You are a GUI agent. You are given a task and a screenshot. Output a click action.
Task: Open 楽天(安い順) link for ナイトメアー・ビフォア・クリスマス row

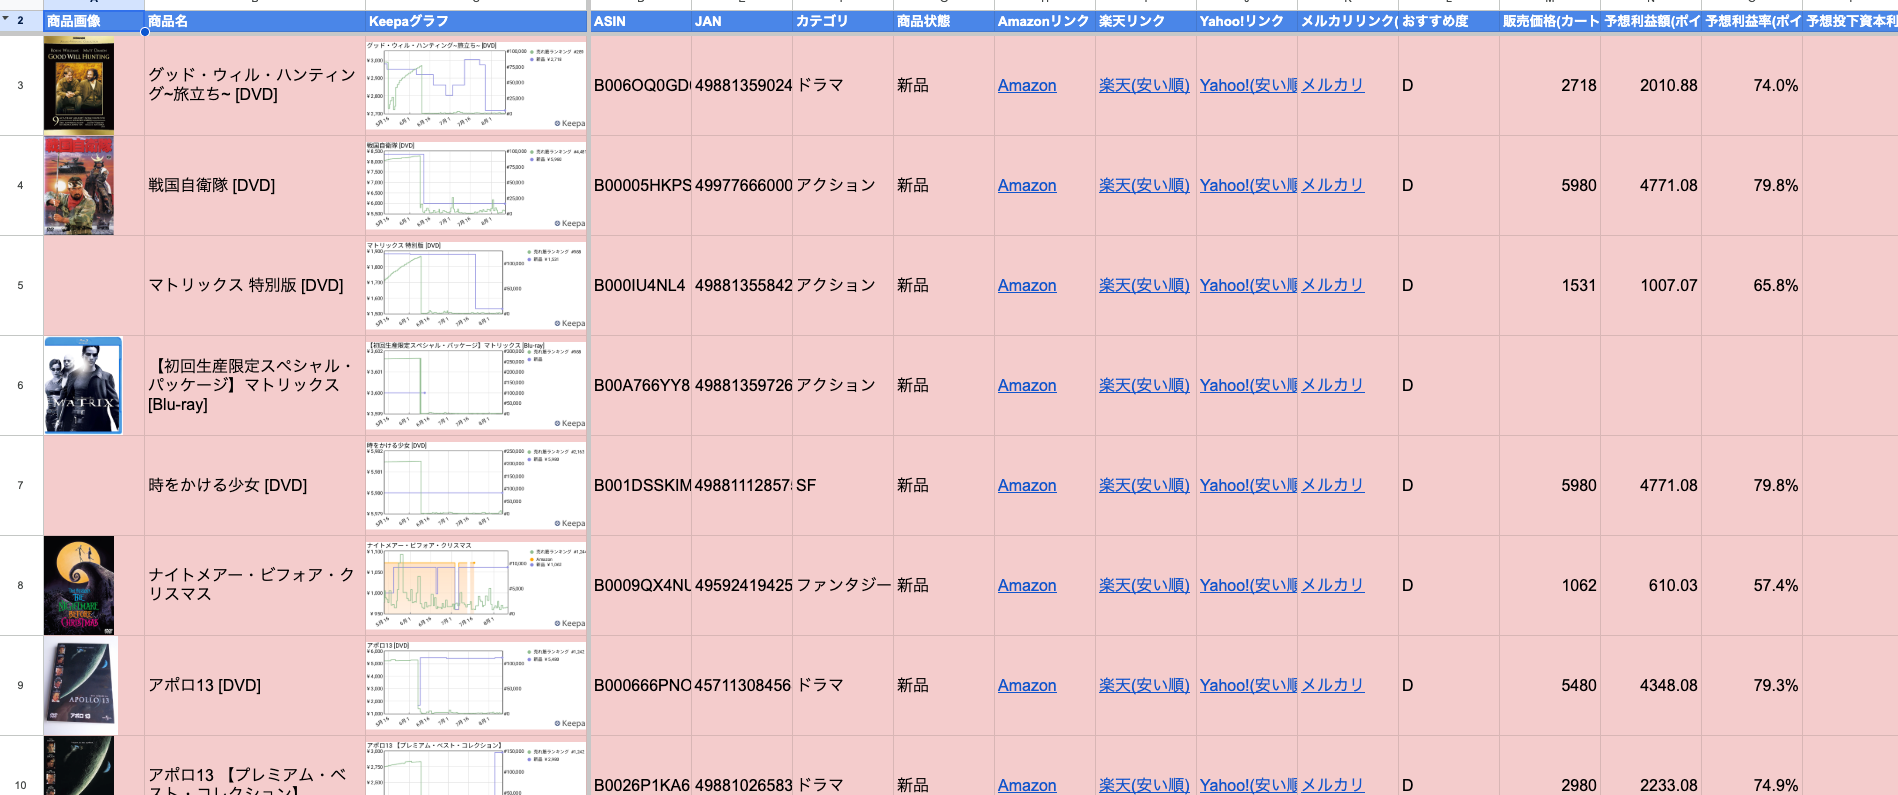point(1144,586)
